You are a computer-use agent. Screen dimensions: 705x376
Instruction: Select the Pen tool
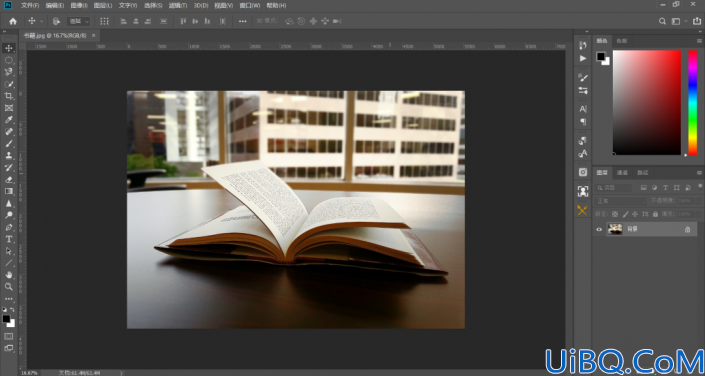pyautogui.click(x=9, y=227)
